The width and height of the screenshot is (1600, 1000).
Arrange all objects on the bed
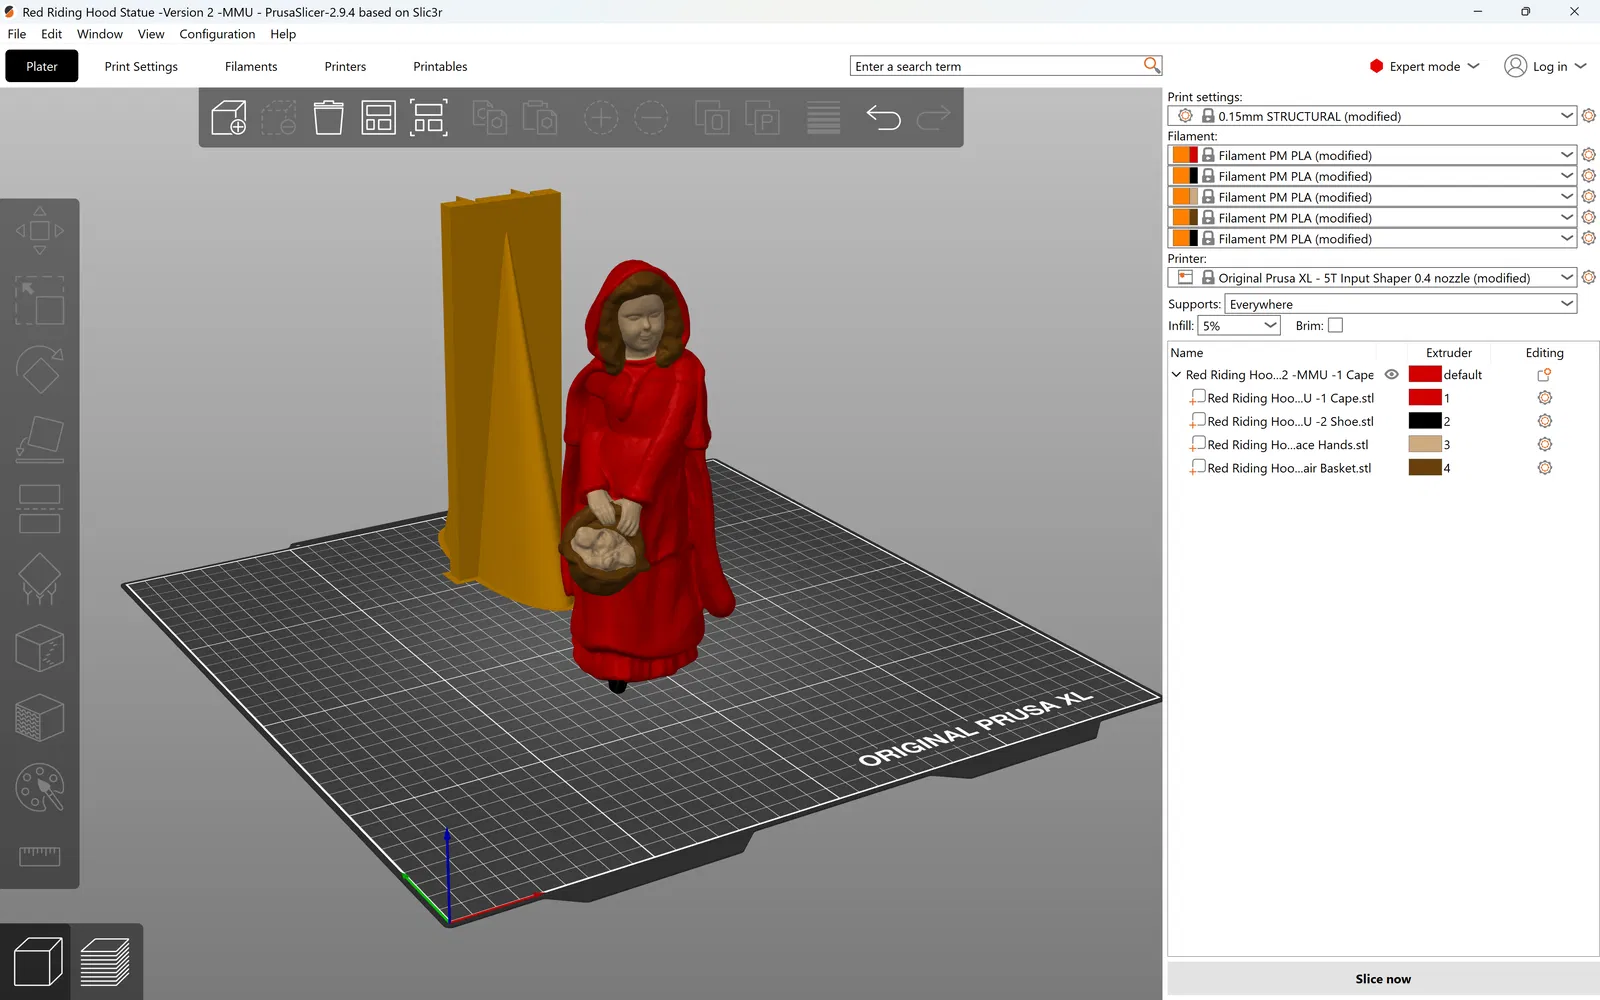click(x=379, y=118)
